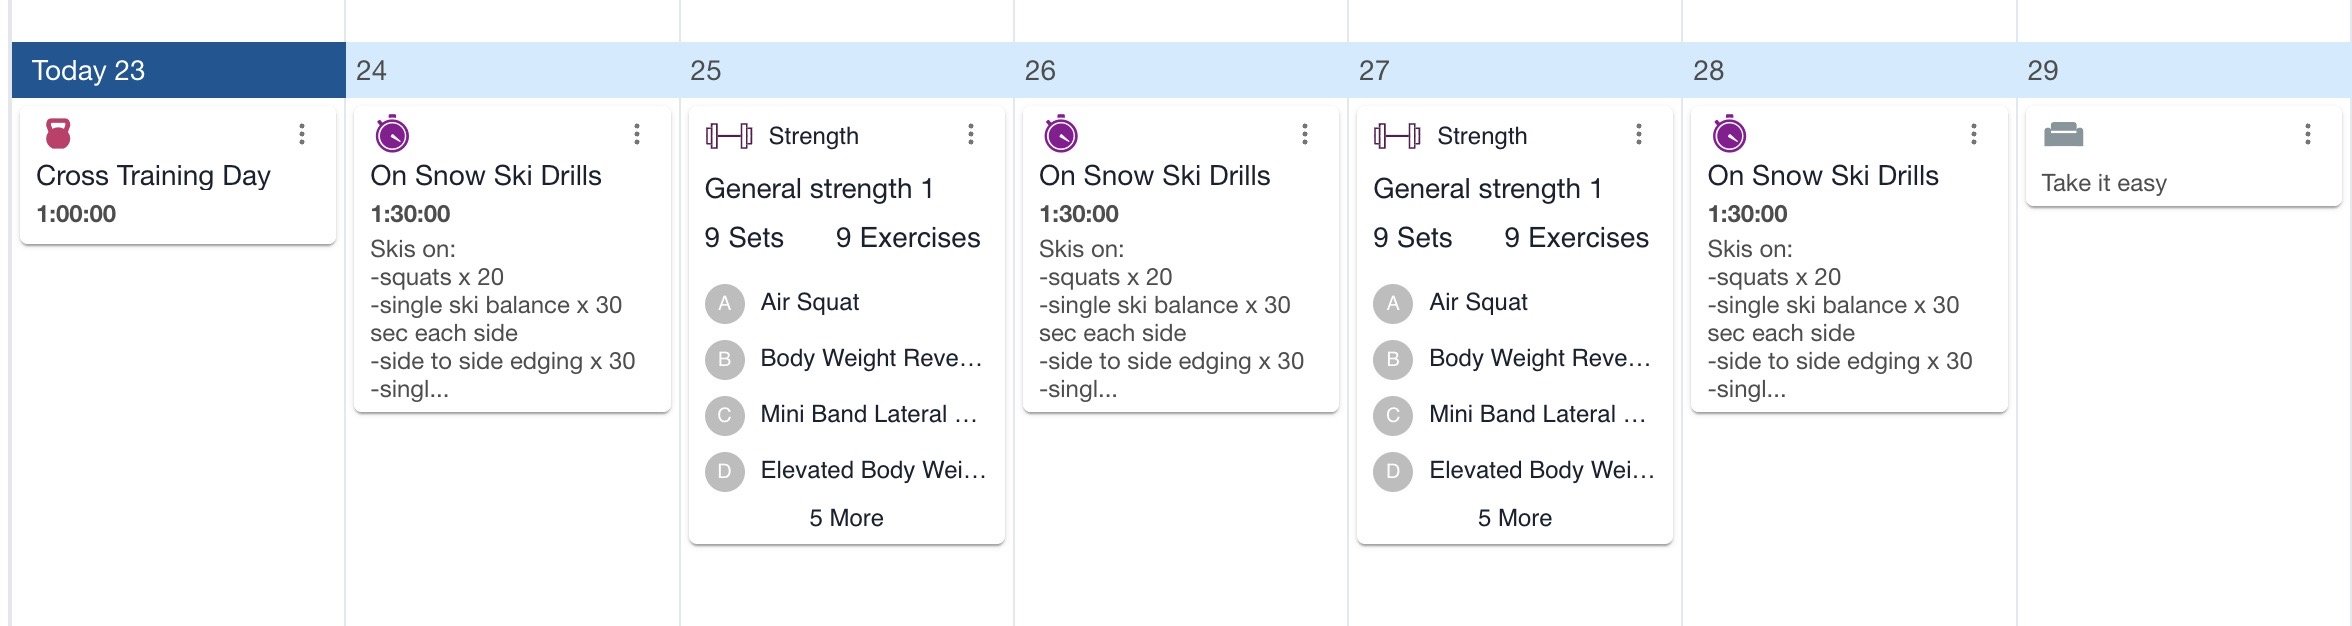Open kebab menu on day 26 ski drills

(x=1304, y=134)
